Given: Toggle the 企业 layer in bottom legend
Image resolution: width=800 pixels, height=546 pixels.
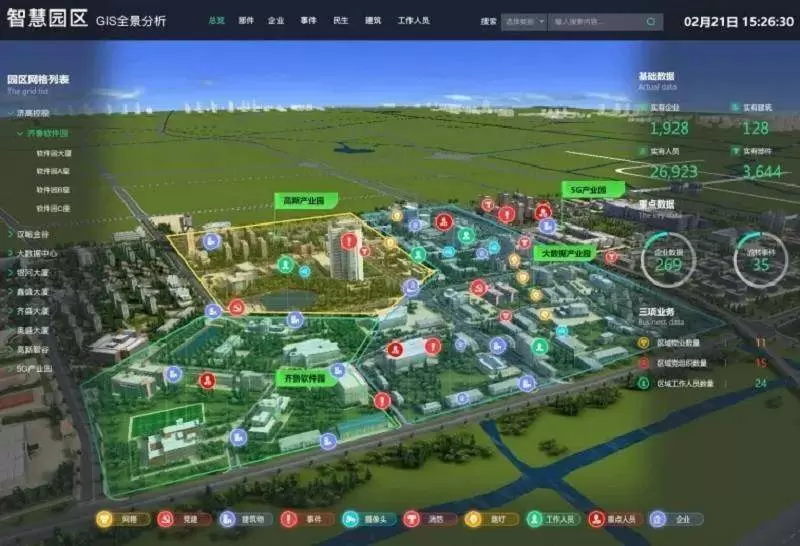Looking at the screenshot, I should [676, 519].
